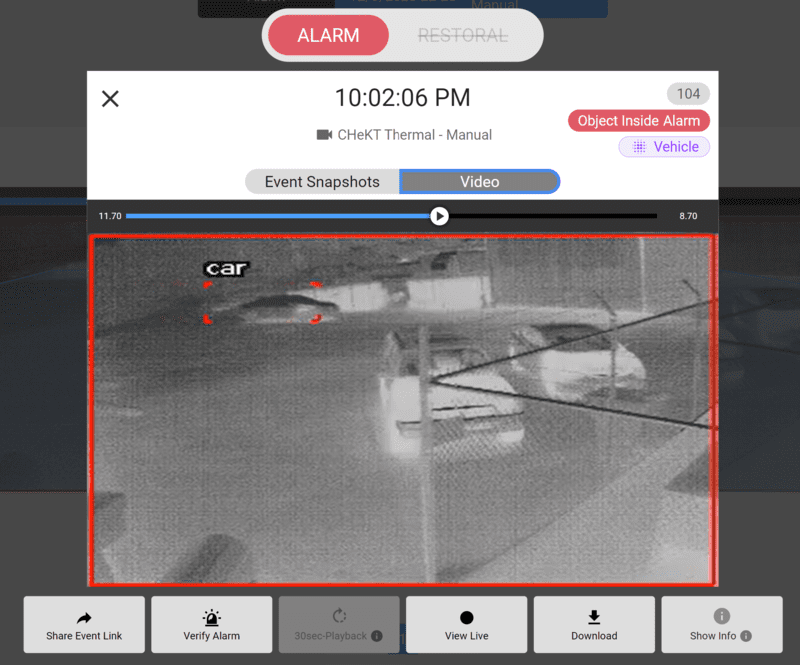
Task: Close the event popup with the X
Action: 111,98
